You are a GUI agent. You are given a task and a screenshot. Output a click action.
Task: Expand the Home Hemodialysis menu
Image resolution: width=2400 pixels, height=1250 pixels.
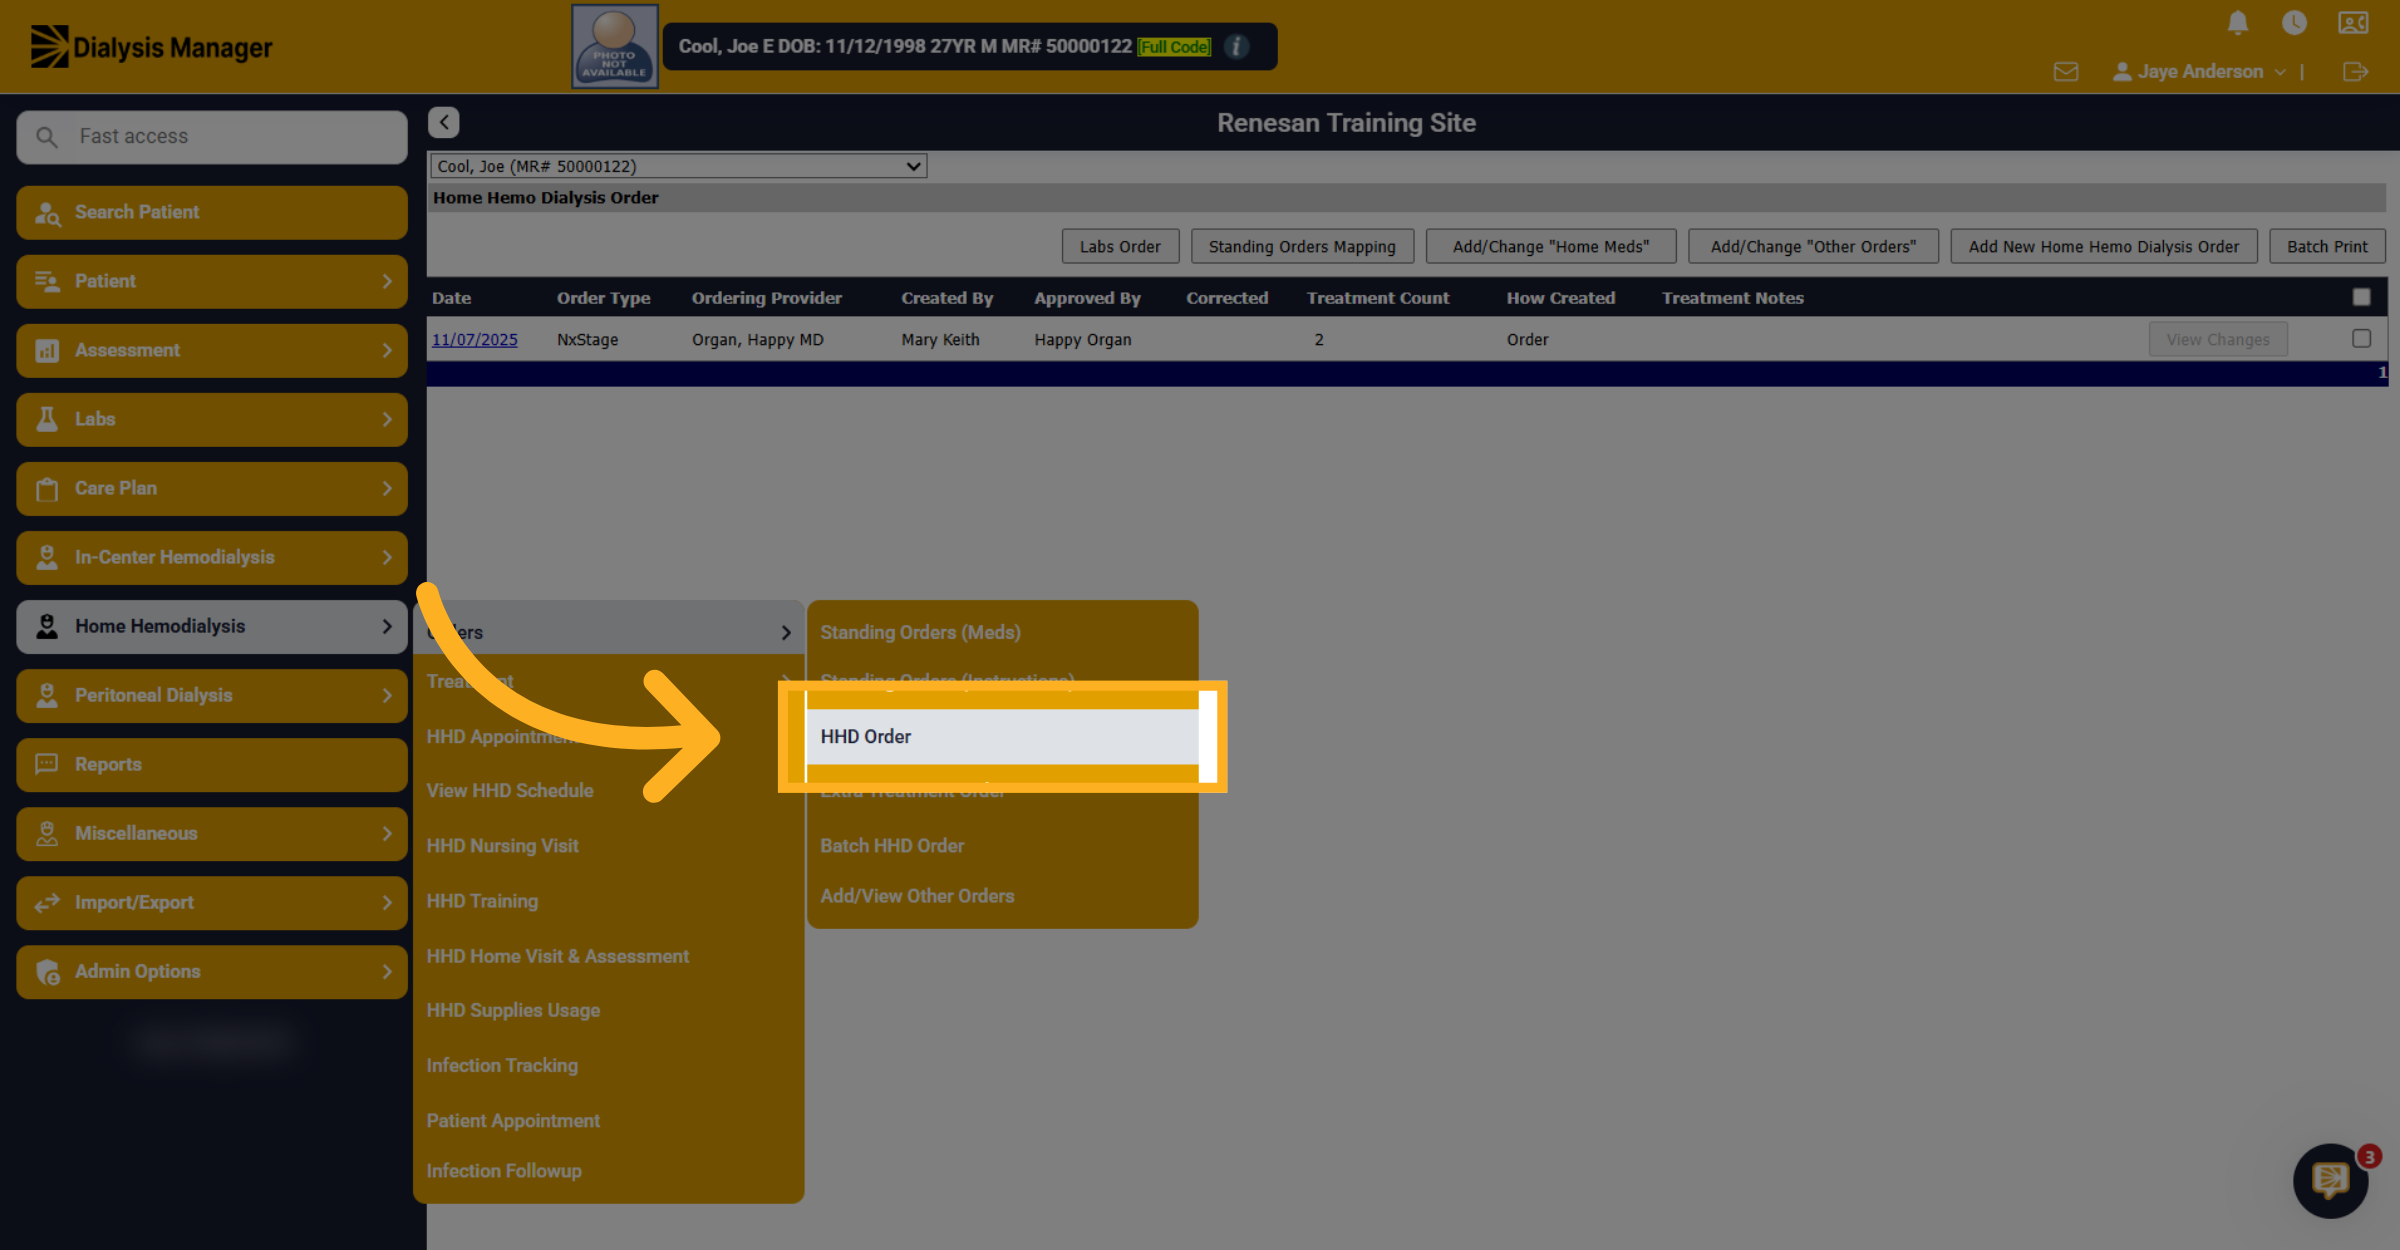[212, 626]
